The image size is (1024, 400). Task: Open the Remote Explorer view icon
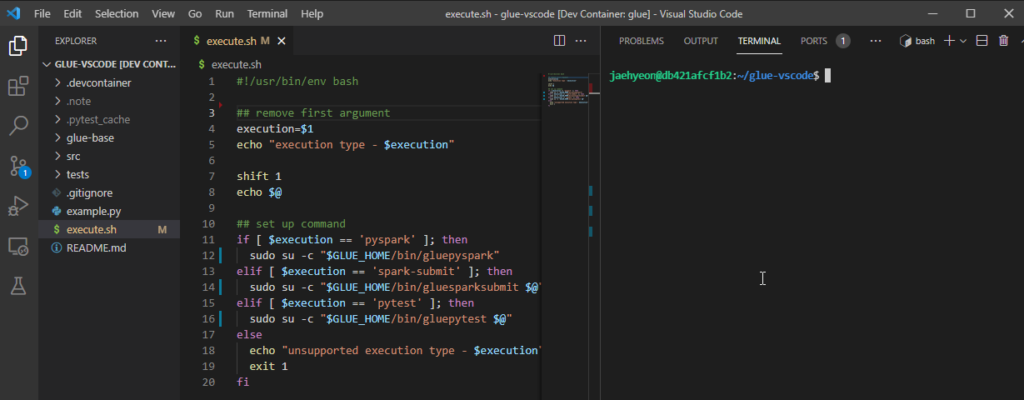click(x=18, y=246)
